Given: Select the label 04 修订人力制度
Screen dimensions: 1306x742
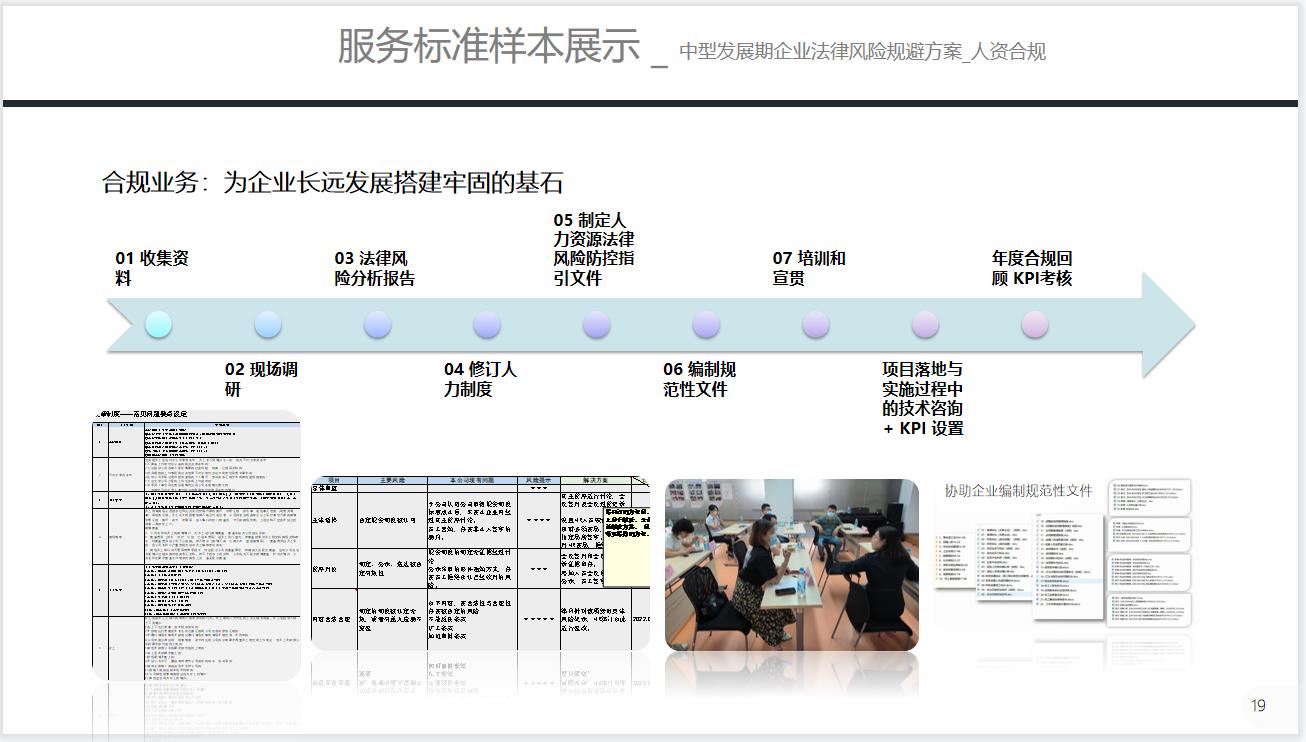Looking at the screenshot, I should click(x=480, y=379).
